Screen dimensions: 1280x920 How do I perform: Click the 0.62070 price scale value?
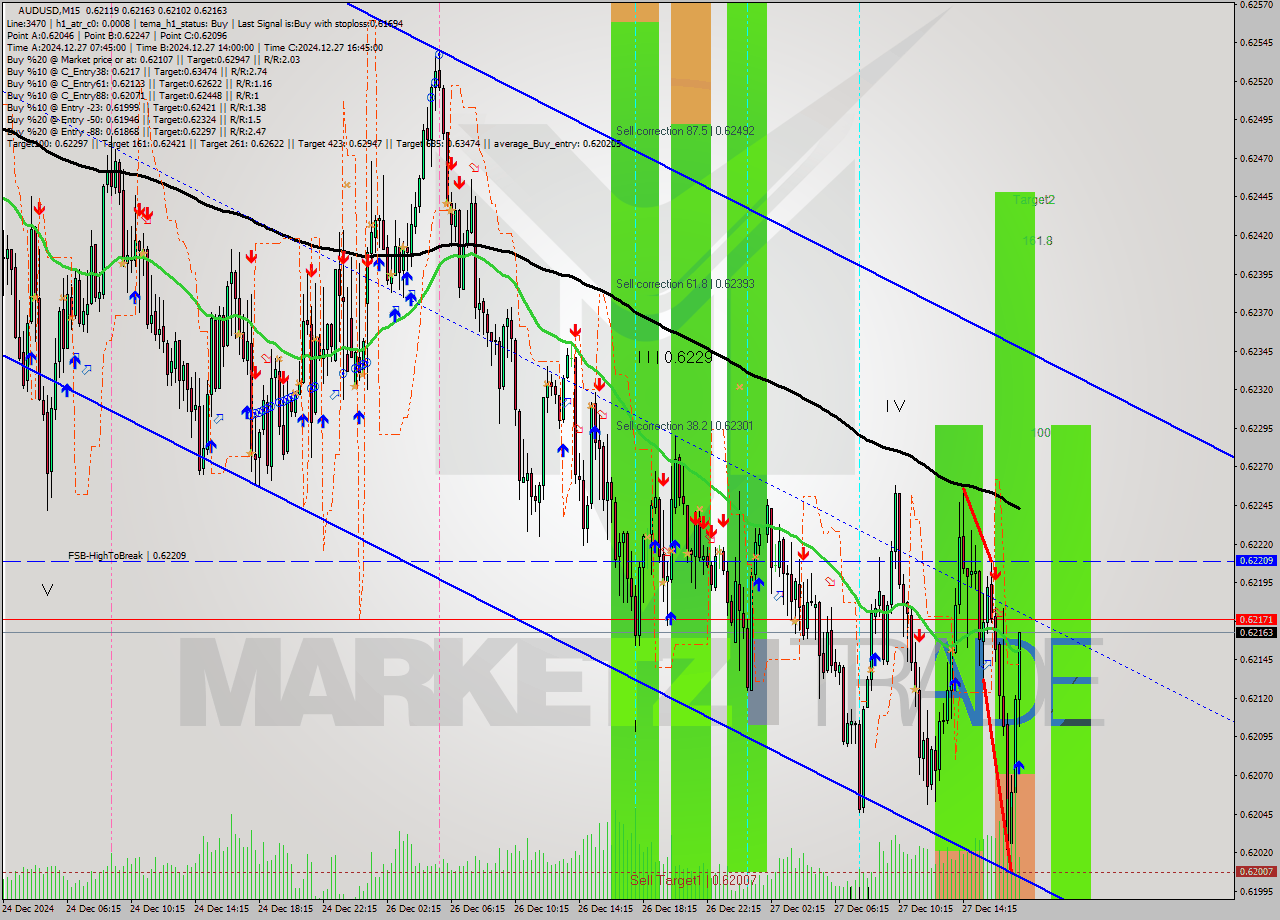tap(1256, 775)
